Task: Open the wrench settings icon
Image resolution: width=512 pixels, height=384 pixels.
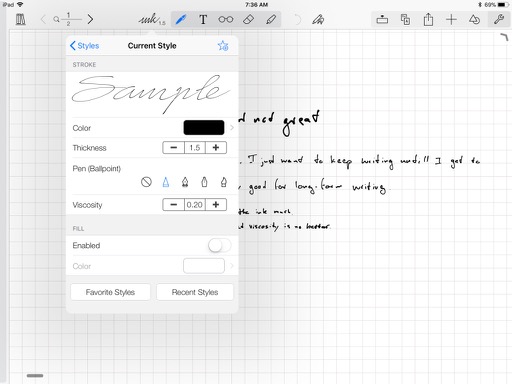Action: [x=499, y=19]
